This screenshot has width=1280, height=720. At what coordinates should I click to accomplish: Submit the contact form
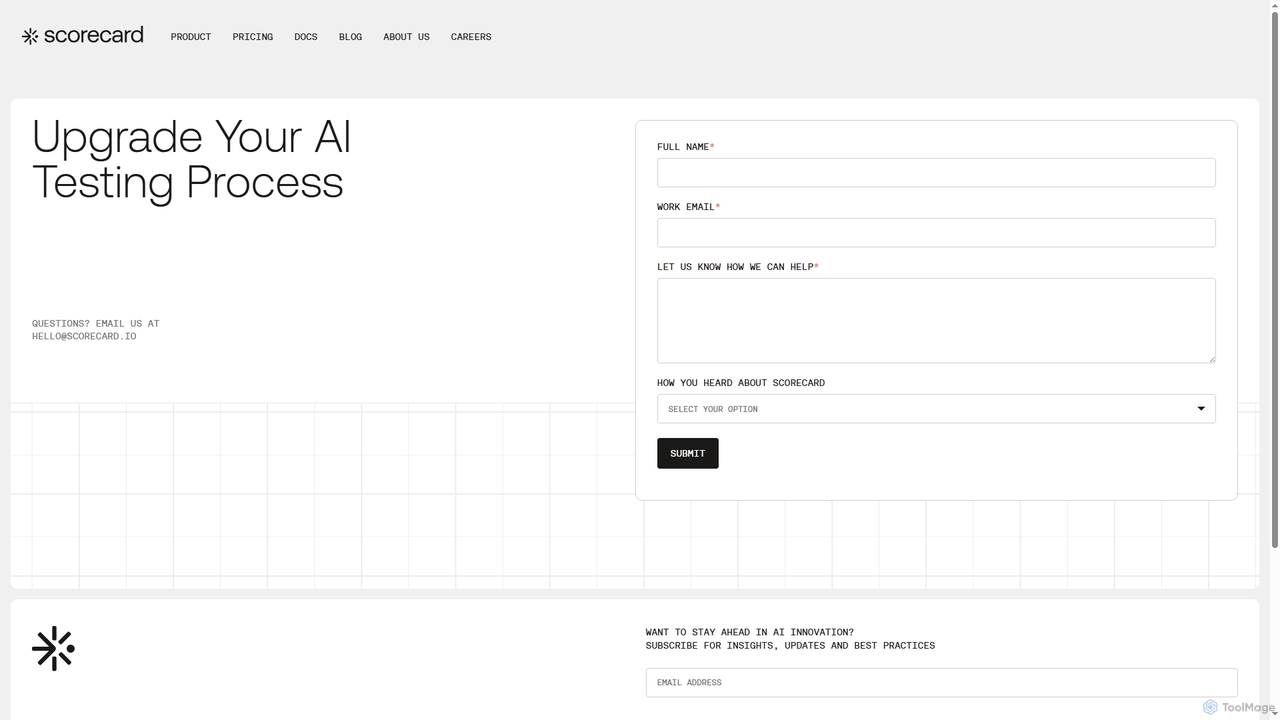(687, 453)
